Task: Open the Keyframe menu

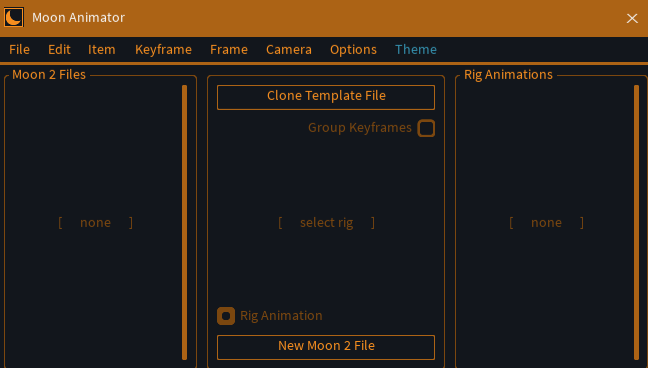Action: [163, 50]
